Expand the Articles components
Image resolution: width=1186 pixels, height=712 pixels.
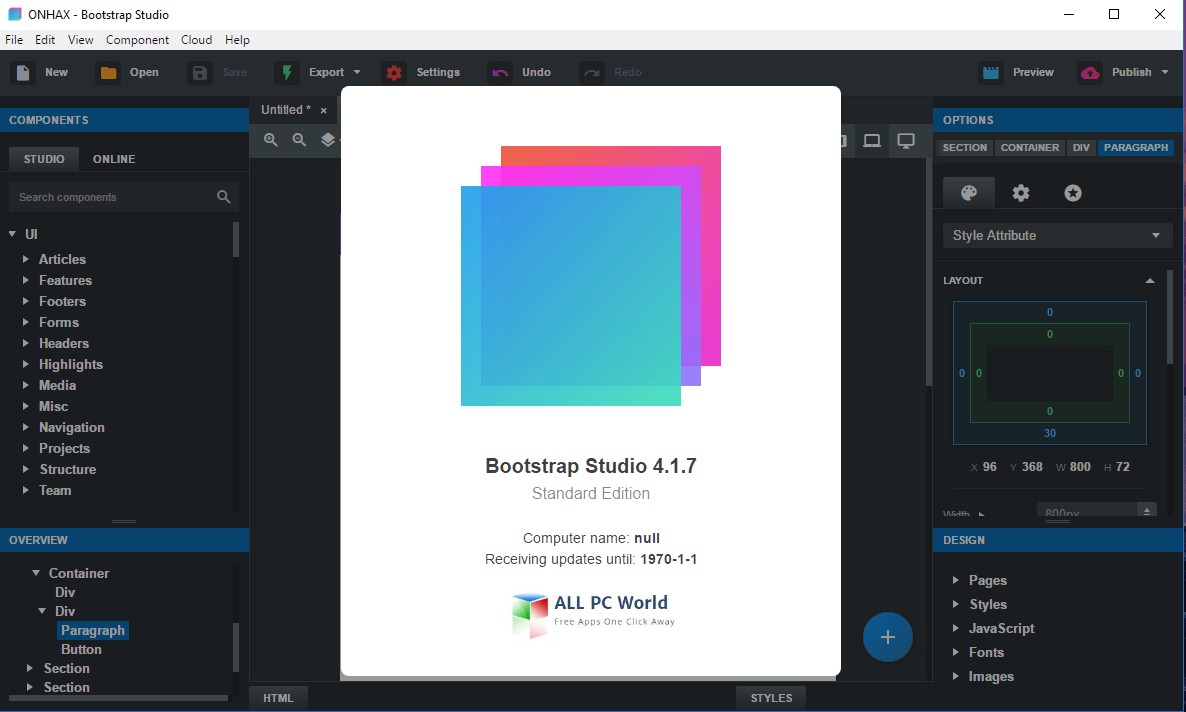point(26,259)
